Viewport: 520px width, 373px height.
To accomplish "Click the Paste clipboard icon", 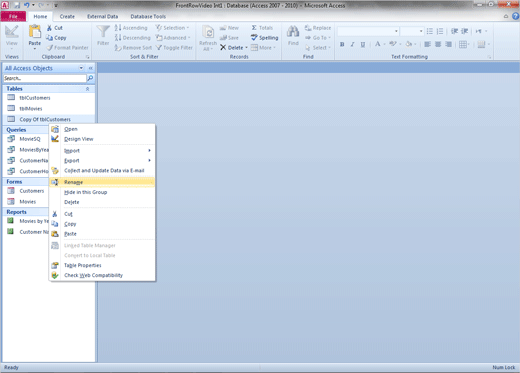I will click(x=35, y=32).
